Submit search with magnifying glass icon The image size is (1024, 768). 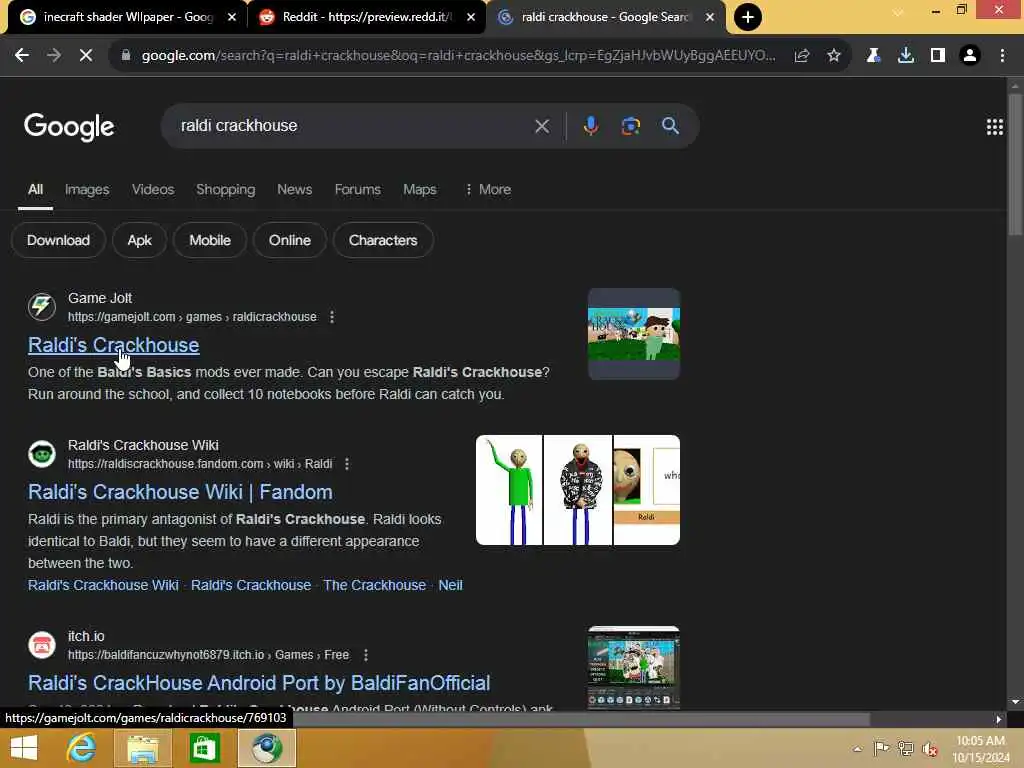tap(670, 126)
